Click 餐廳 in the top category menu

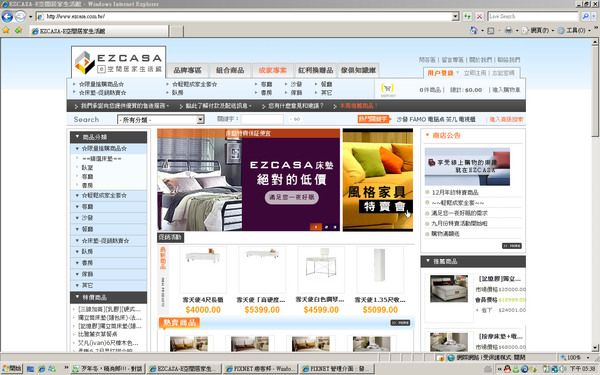(x=326, y=84)
